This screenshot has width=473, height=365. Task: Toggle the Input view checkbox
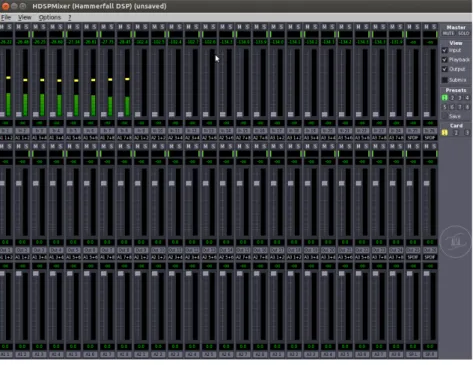(x=444, y=50)
